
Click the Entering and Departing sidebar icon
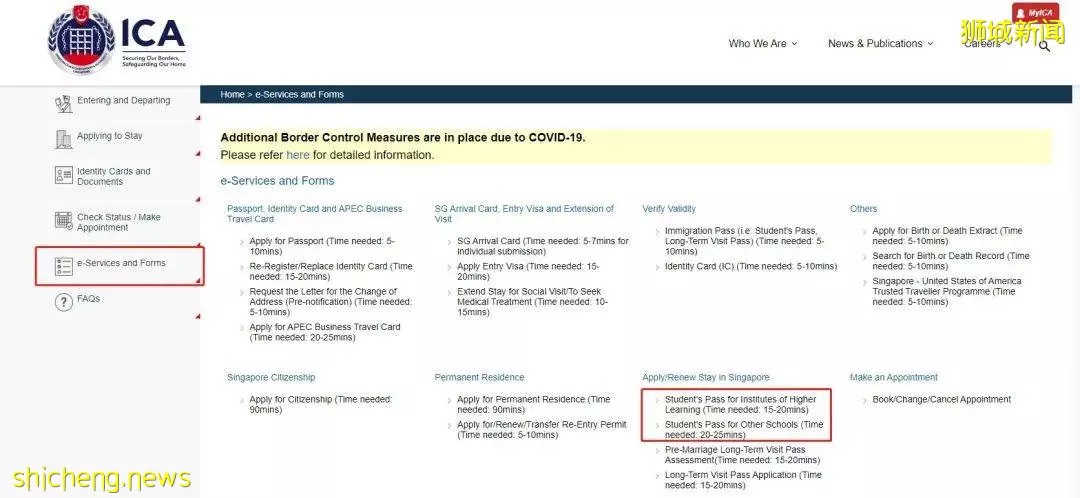(x=63, y=103)
